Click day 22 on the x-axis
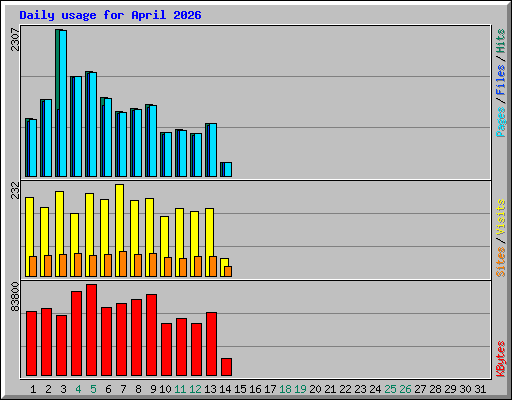The height and width of the screenshot is (400, 512). pyautogui.click(x=345, y=389)
